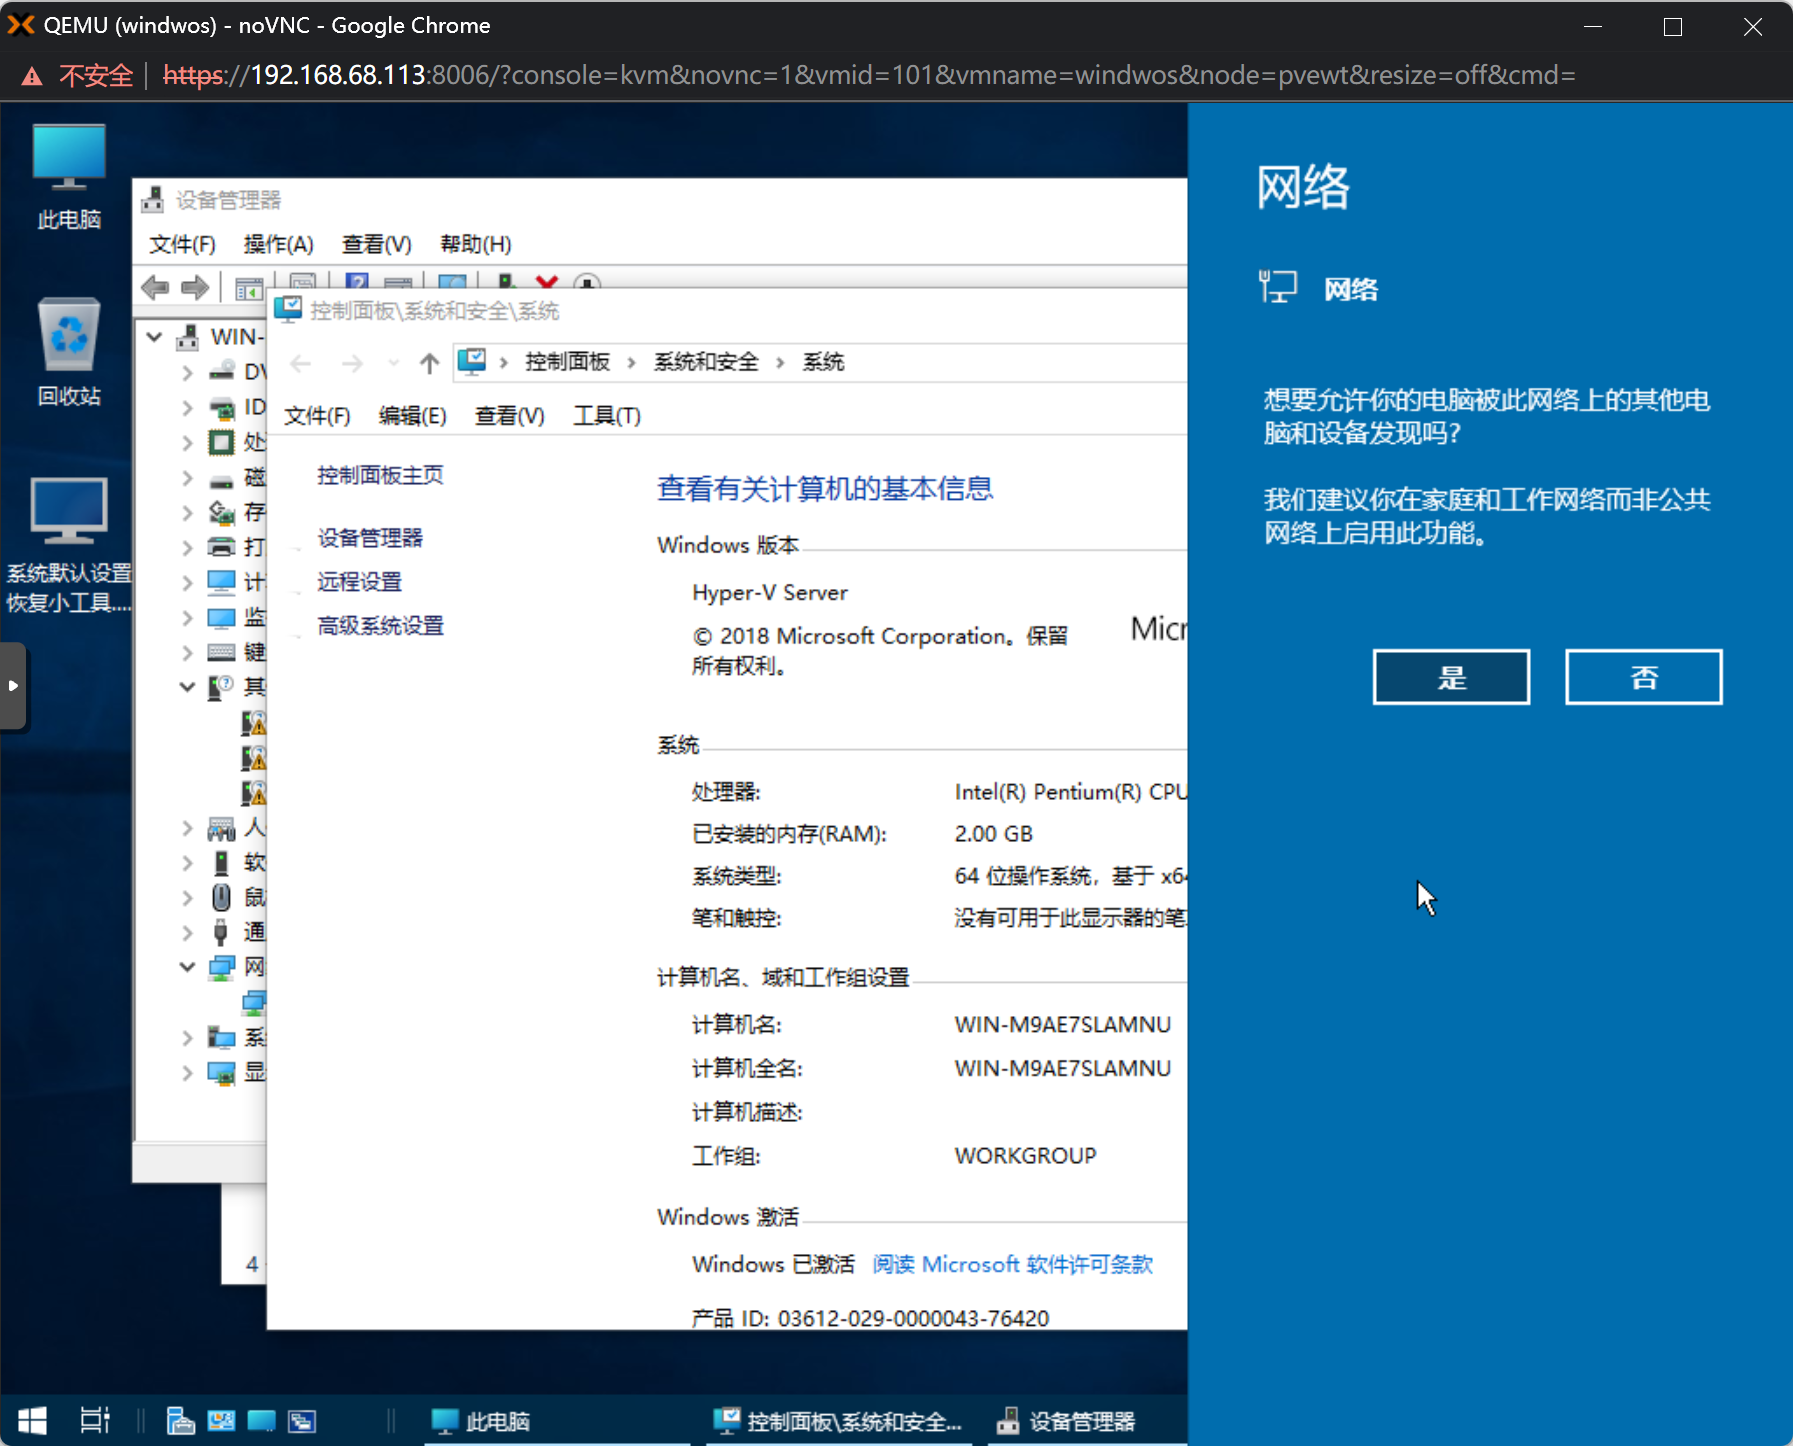Launch Server Manager toolbox icon on taskbar

(180, 1420)
